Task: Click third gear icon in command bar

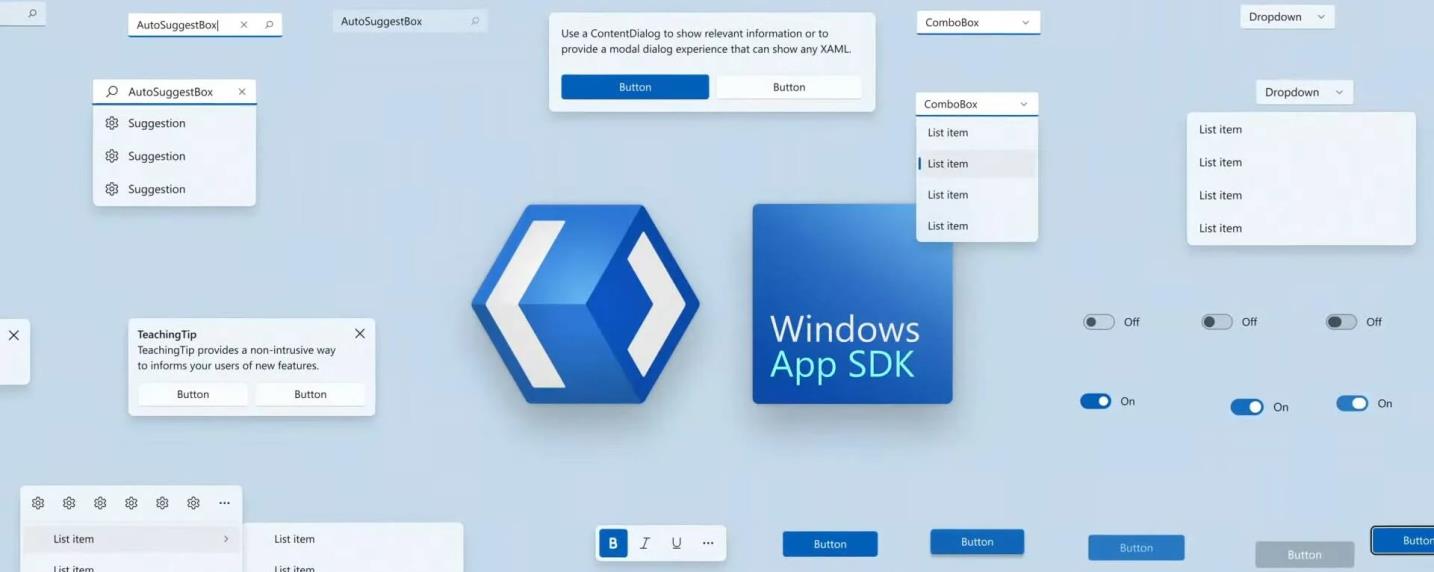Action: point(100,503)
